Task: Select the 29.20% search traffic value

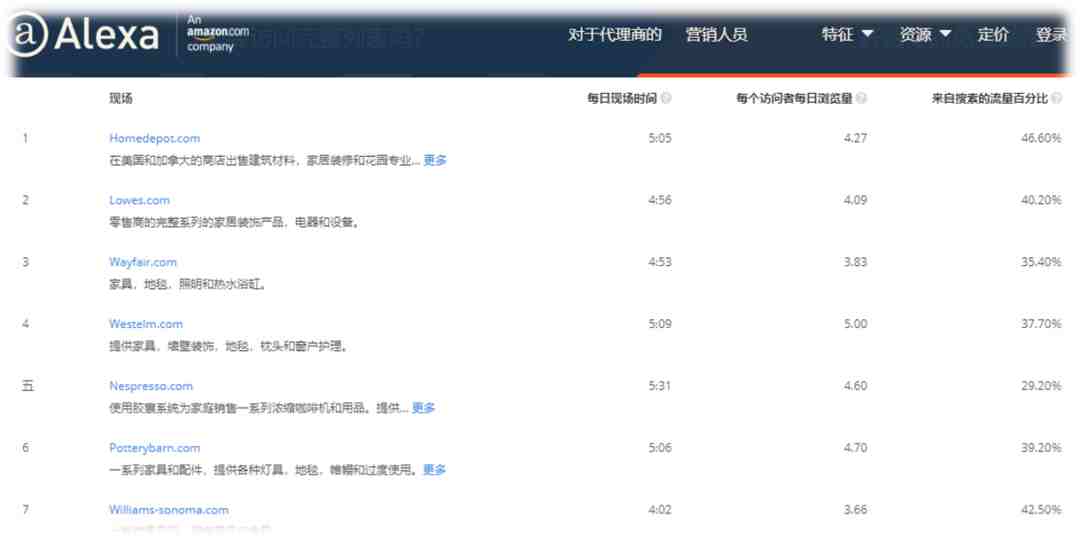Action: click(x=1041, y=385)
